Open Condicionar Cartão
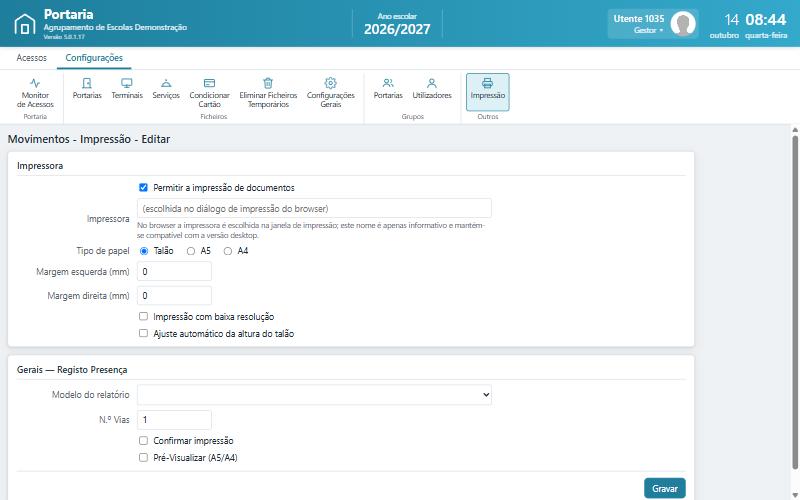Viewport: 800px width, 500px height. (x=209, y=92)
